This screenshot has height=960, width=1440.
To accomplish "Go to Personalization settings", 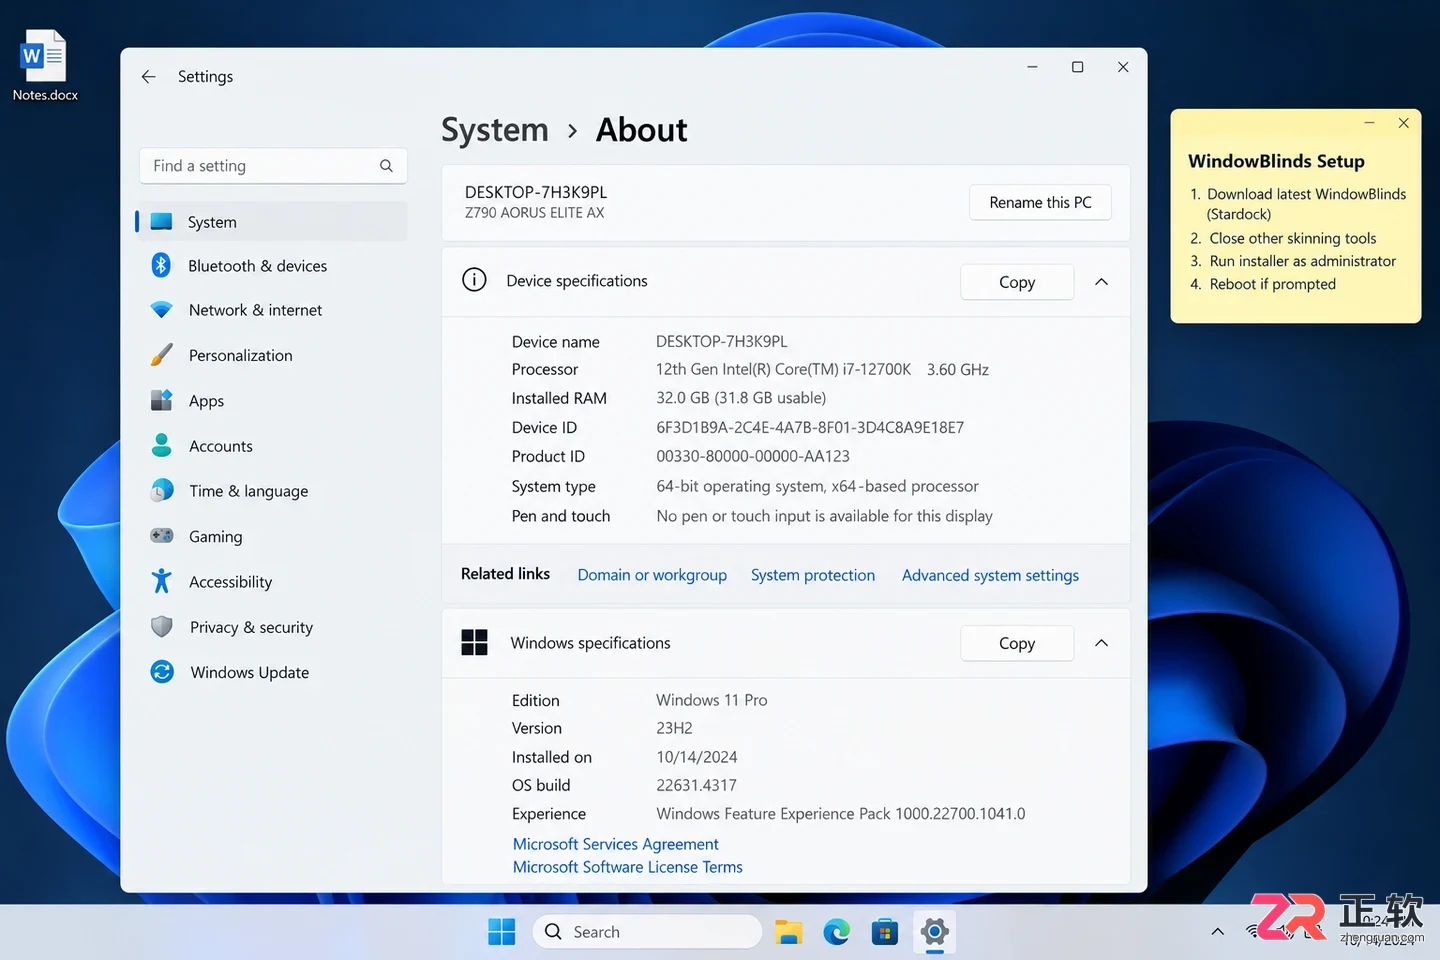I will click(x=271, y=355).
